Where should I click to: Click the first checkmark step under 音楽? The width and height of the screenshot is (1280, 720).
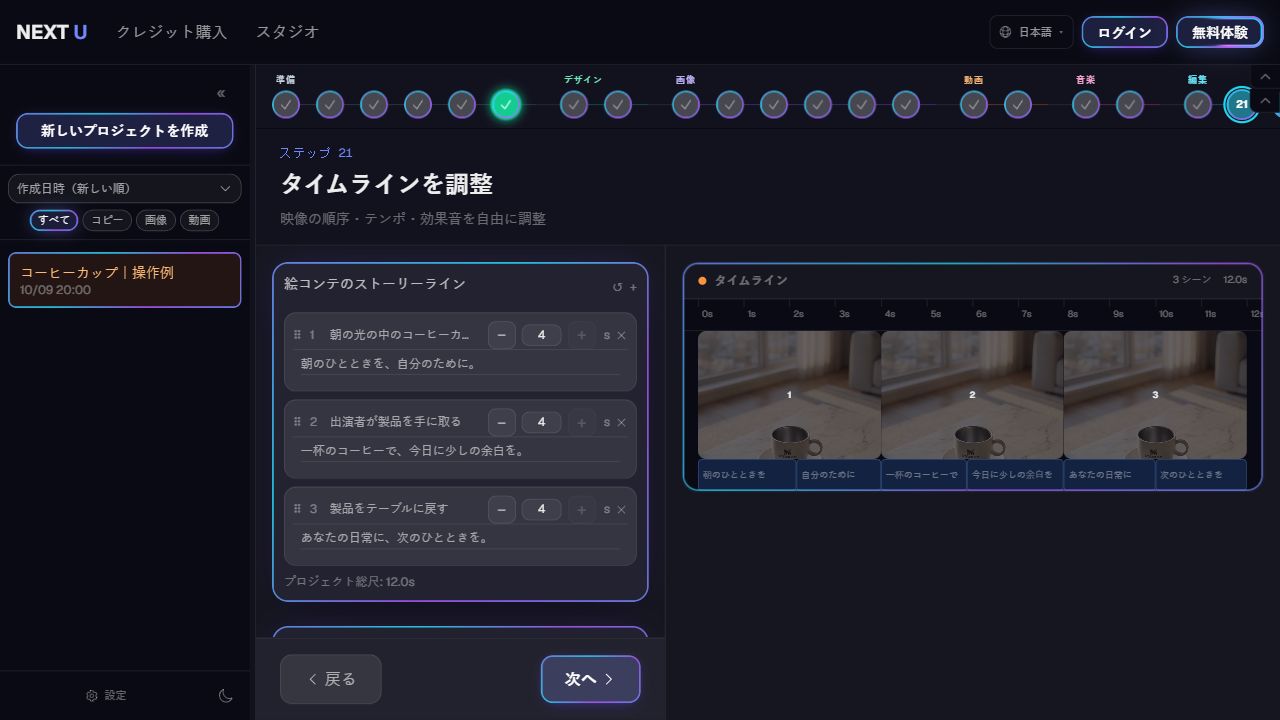click(1086, 104)
